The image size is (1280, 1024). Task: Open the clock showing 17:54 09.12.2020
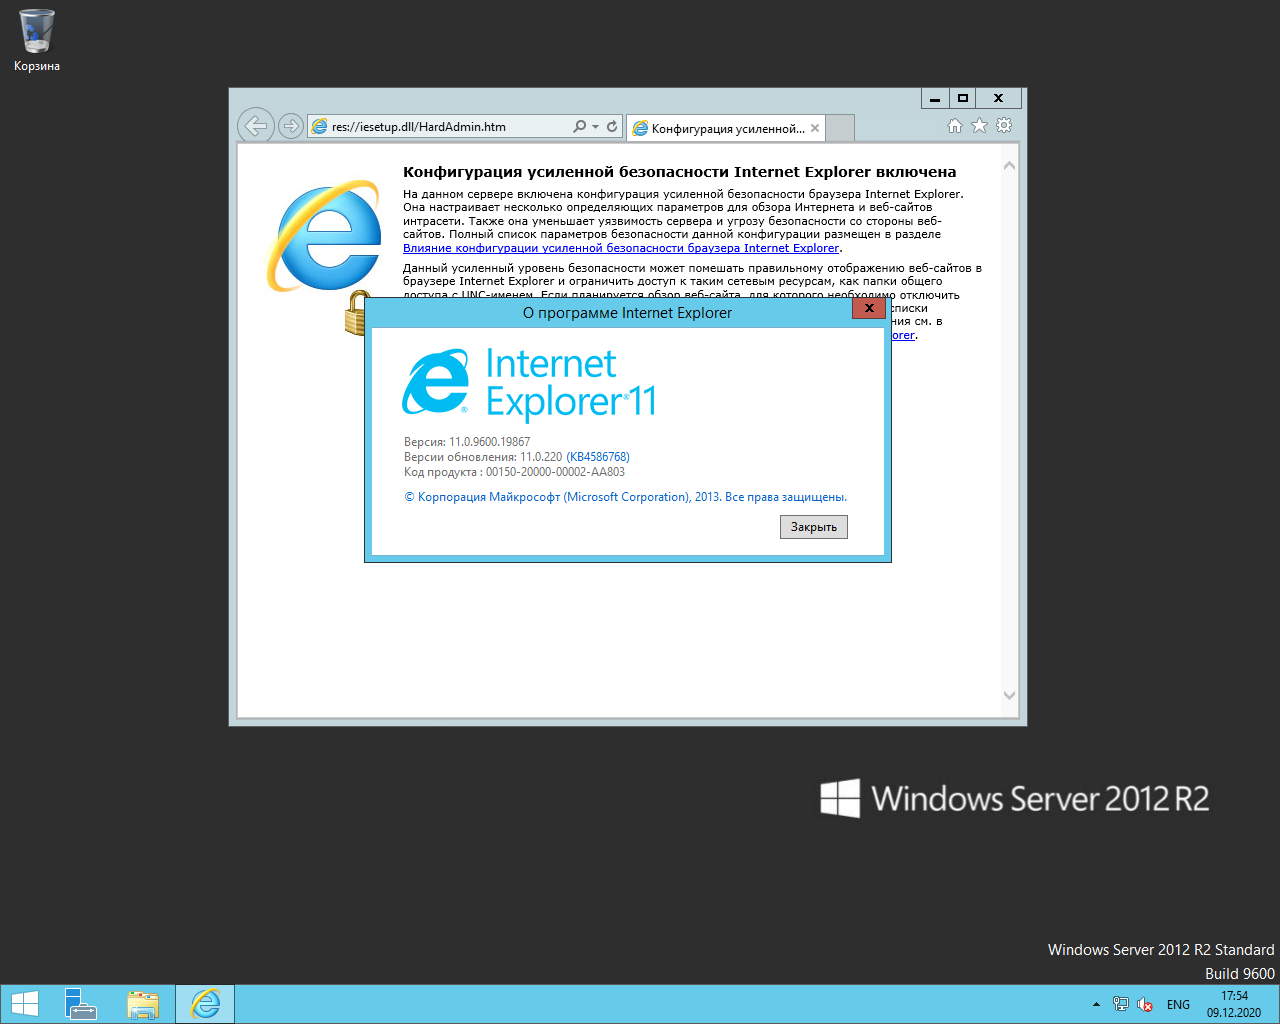tap(1234, 1004)
